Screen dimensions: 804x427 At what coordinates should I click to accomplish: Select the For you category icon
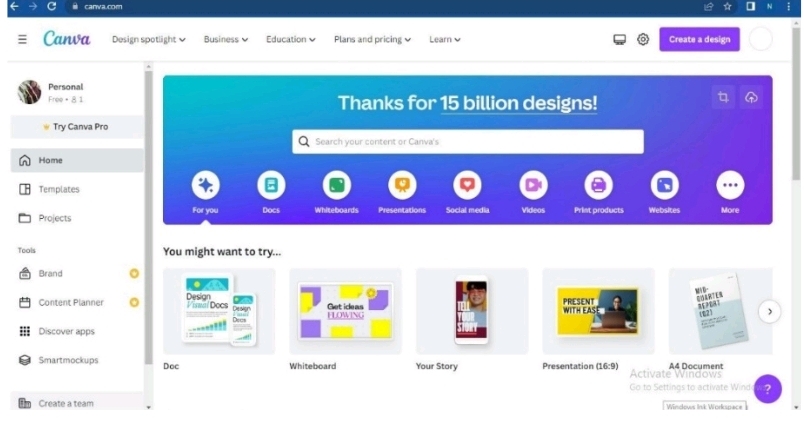(x=206, y=185)
